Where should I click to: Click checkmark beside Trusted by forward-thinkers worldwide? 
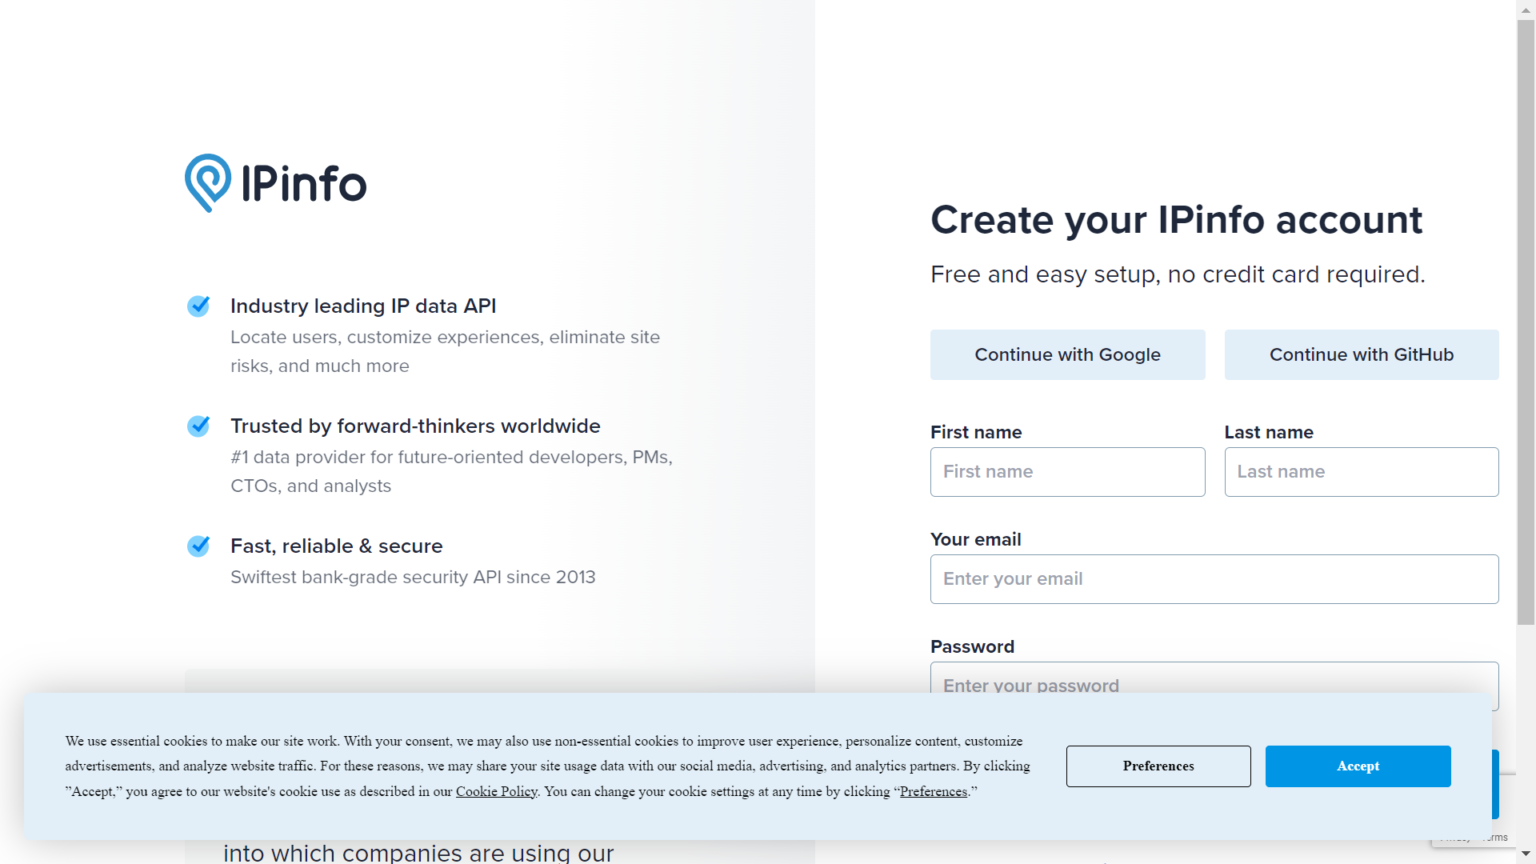199,426
